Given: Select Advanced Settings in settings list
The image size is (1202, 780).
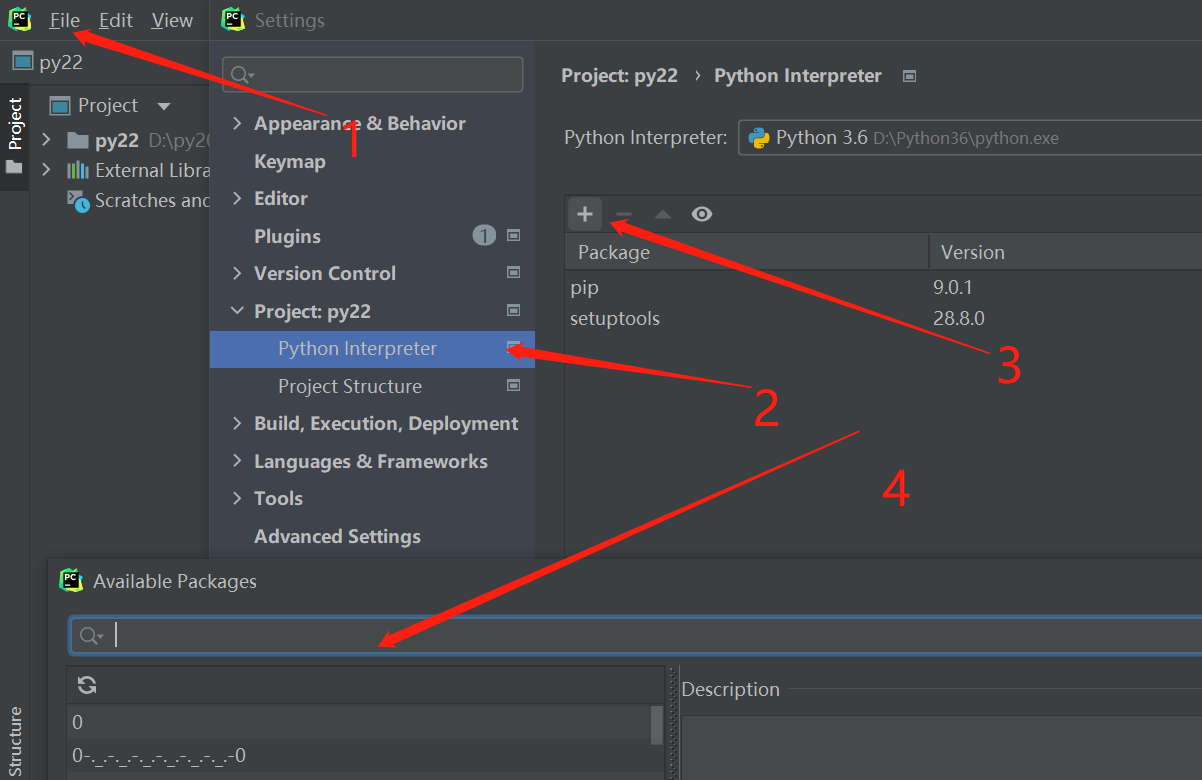Looking at the screenshot, I should tap(337, 536).
